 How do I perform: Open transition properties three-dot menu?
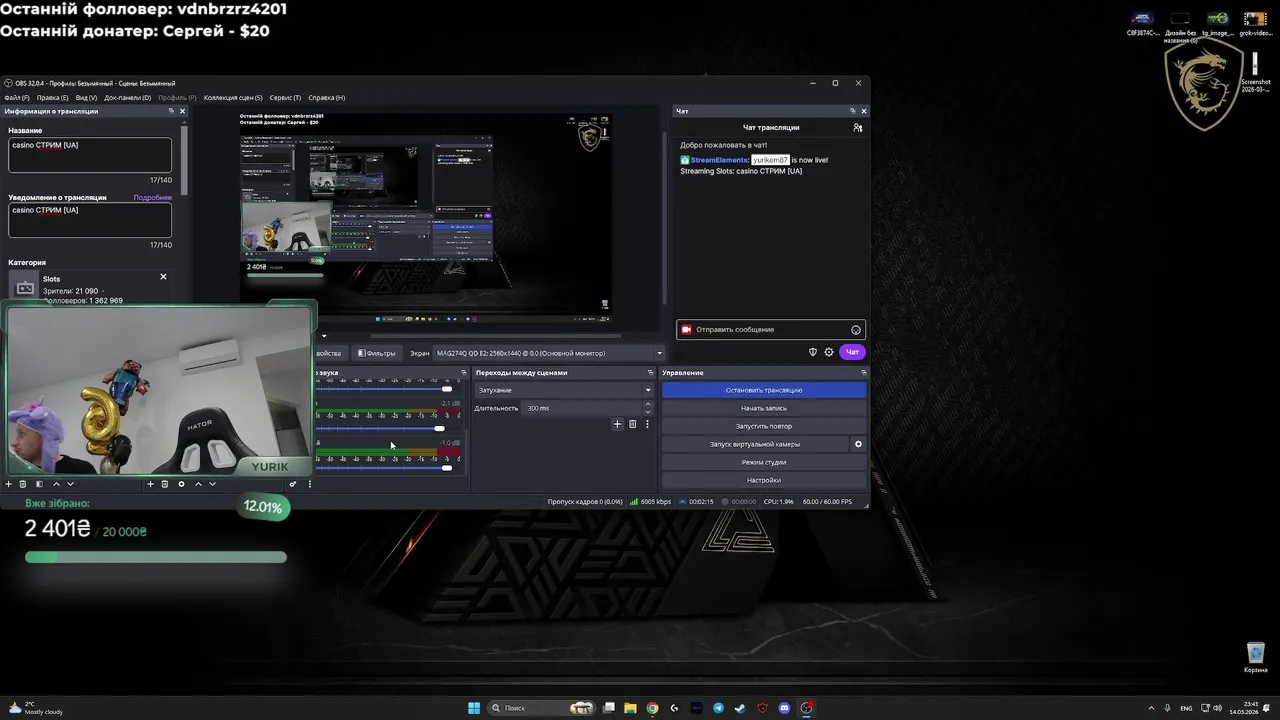tap(647, 424)
